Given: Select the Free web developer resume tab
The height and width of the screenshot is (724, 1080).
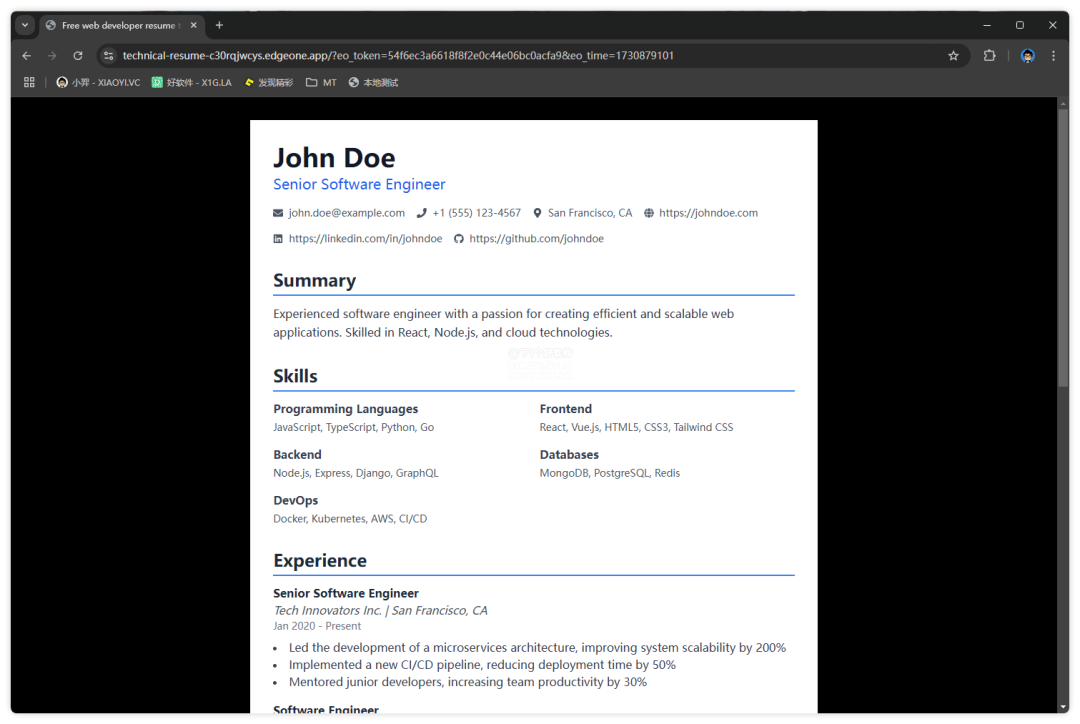Looking at the screenshot, I should point(115,25).
